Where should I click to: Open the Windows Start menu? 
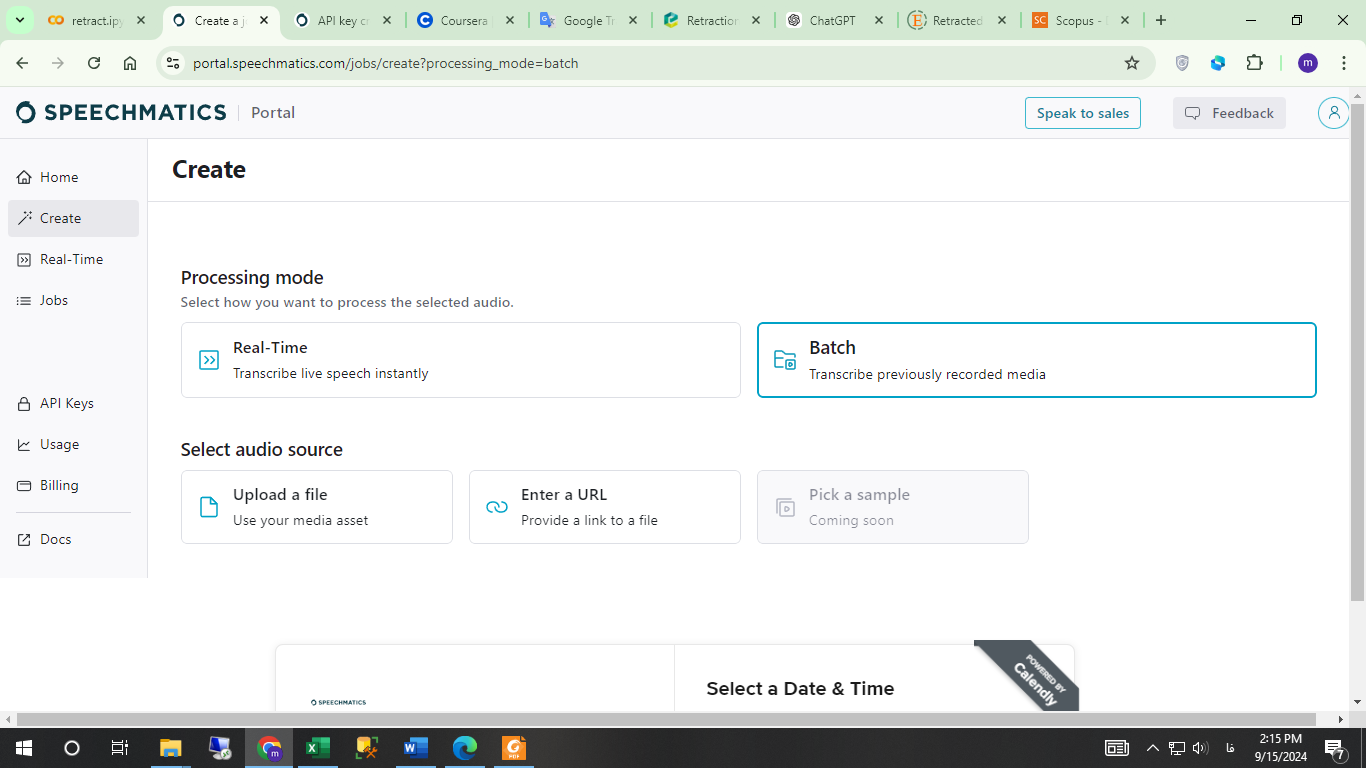pyautogui.click(x=24, y=748)
